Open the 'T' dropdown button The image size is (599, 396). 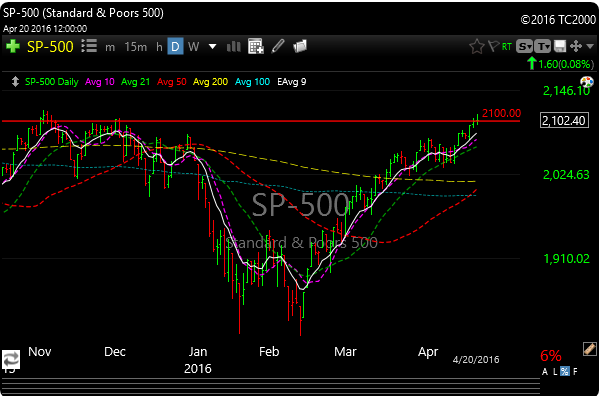click(x=542, y=46)
